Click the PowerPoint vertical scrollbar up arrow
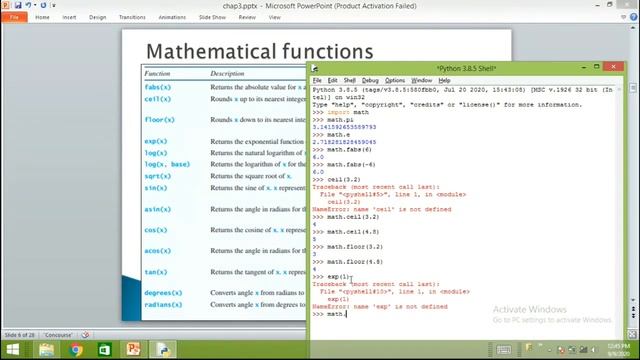640x360 pixels. pyautogui.click(x=633, y=27)
